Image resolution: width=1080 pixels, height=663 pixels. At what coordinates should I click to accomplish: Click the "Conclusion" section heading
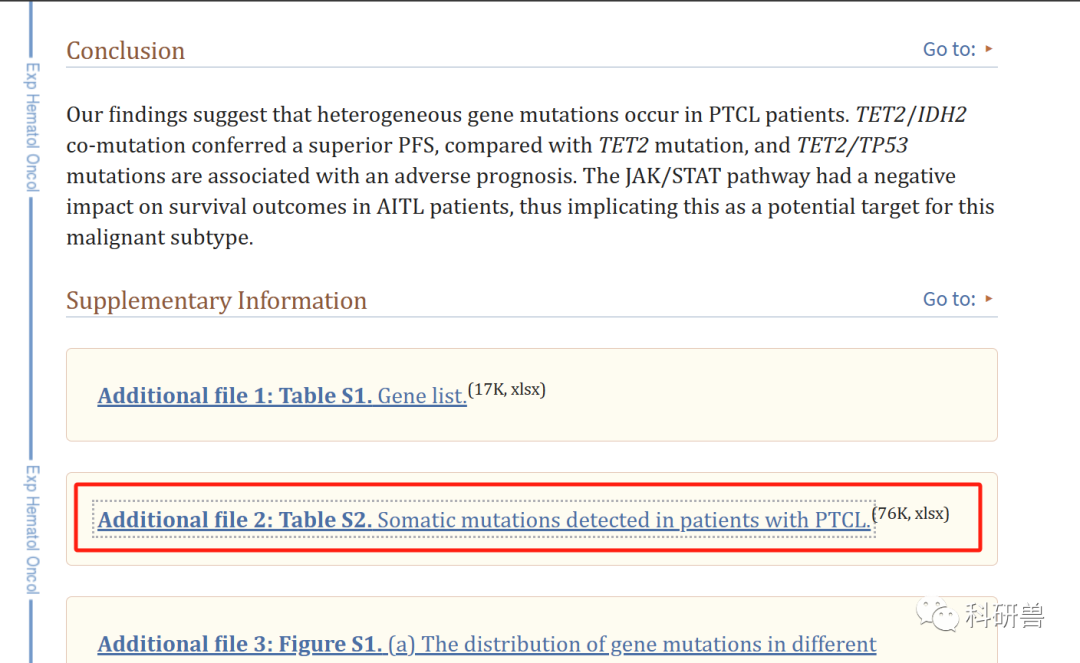[x=126, y=51]
